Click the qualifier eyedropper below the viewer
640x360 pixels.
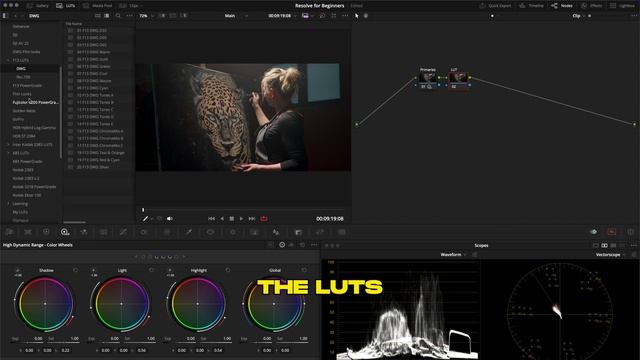(x=145, y=219)
